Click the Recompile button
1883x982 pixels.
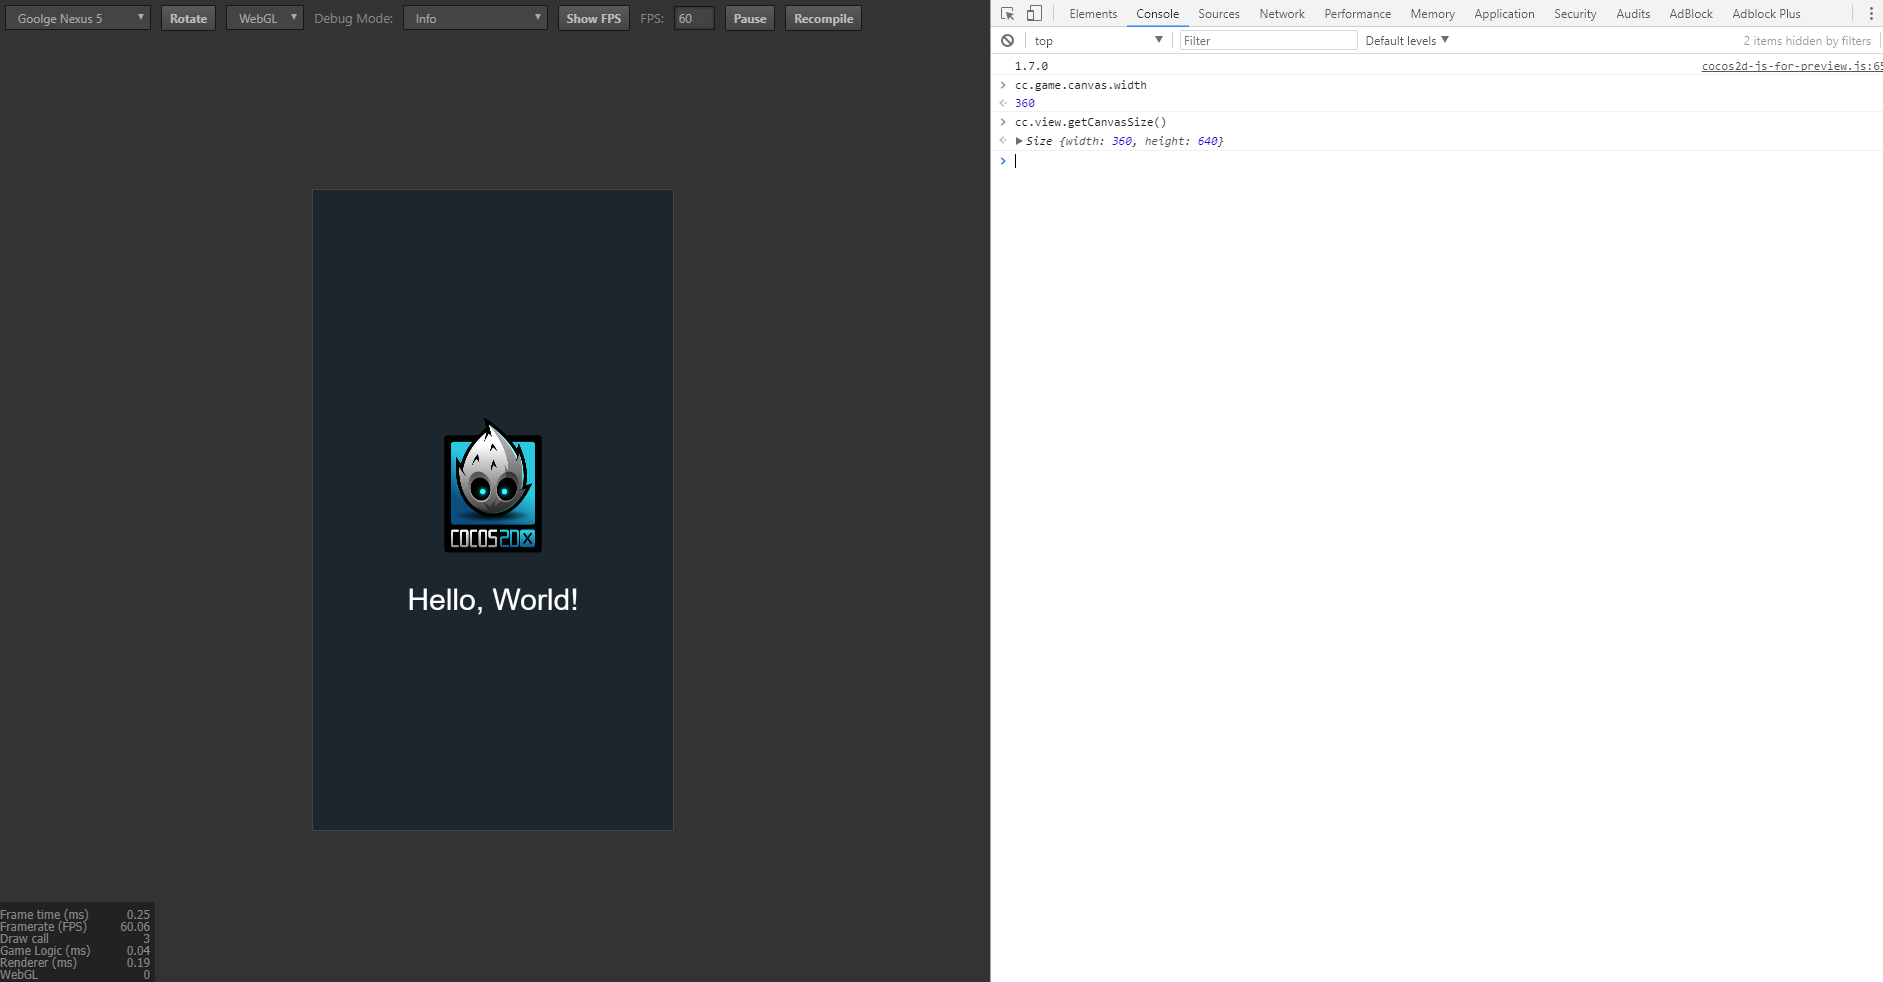click(x=824, y=18)
